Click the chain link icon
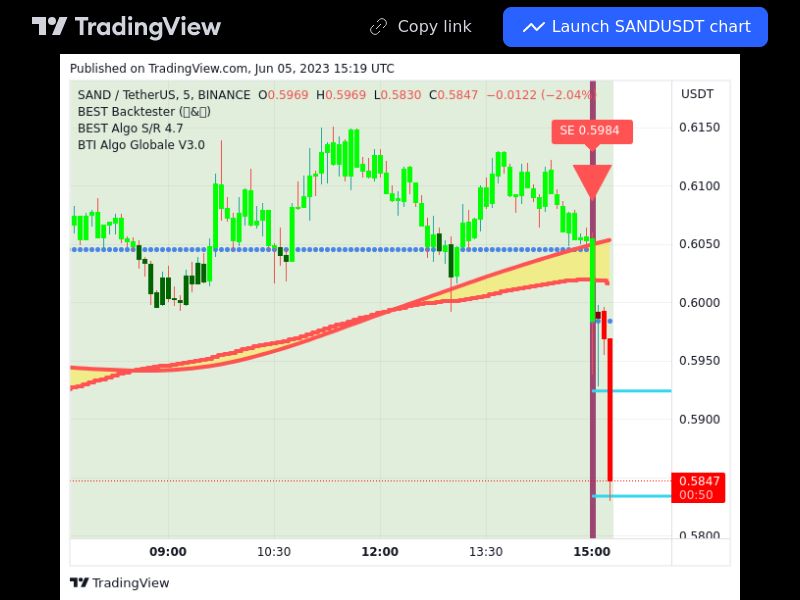 pos(379,27)
